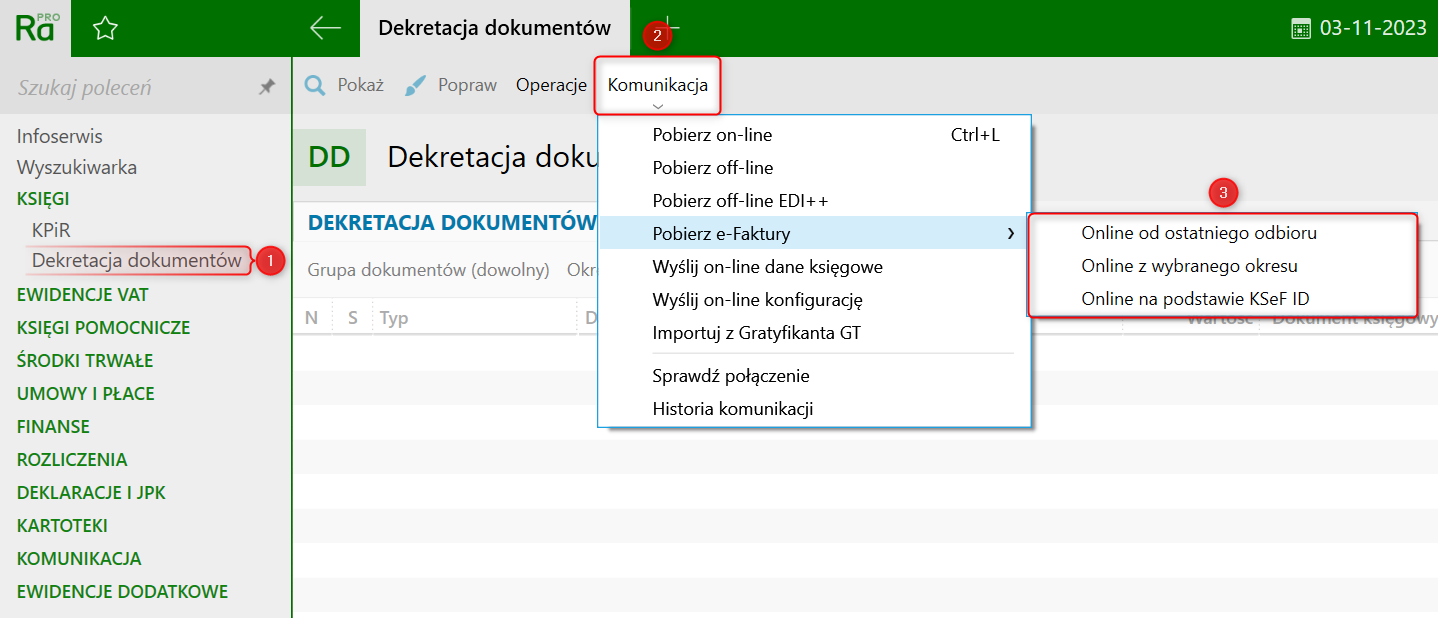
Task: Click the magnifier Pokaż icon
Action: click(x=315, y=86)
